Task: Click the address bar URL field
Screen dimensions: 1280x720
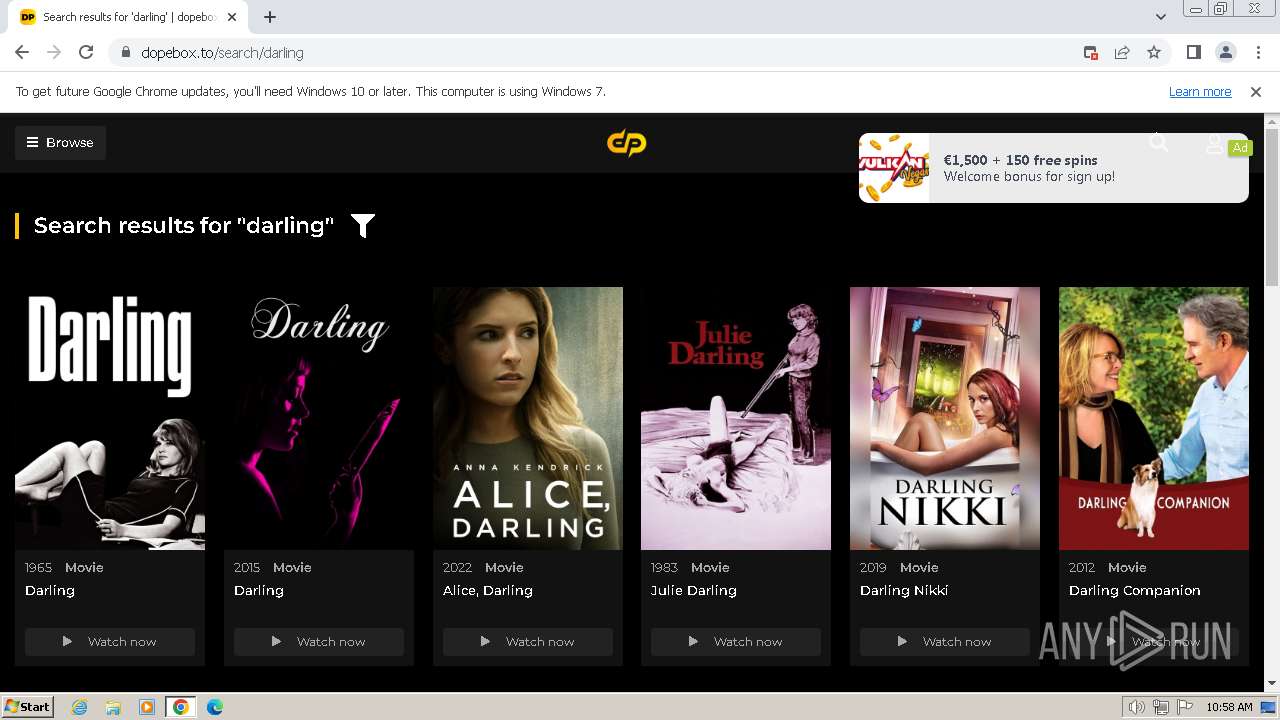Action: point(600,52)
